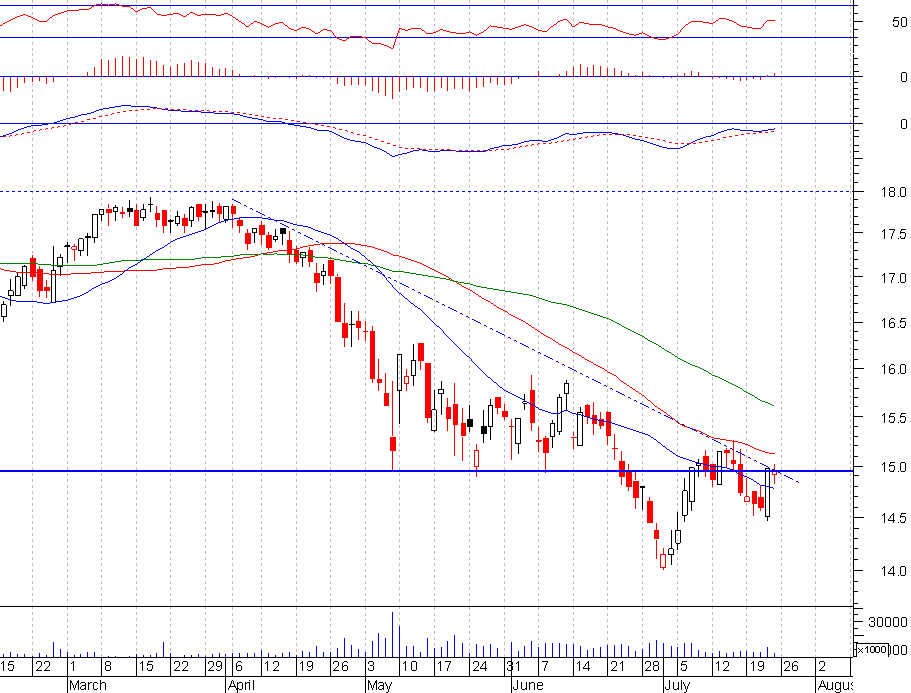Click the date label 24 on time axis
The width and height of the screenshot is (911, 693).
tap(479, 666)
